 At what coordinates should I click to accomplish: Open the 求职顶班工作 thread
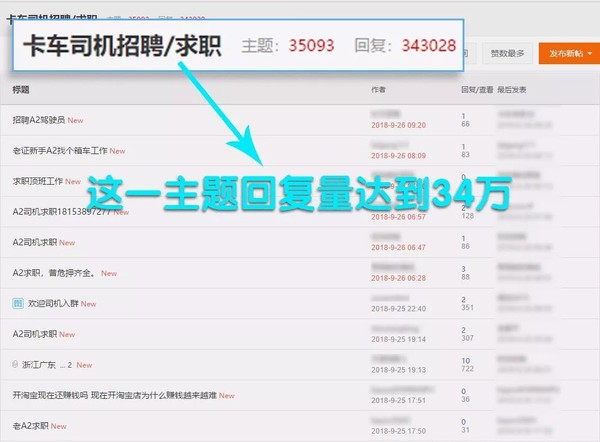[x=37, y=181]
